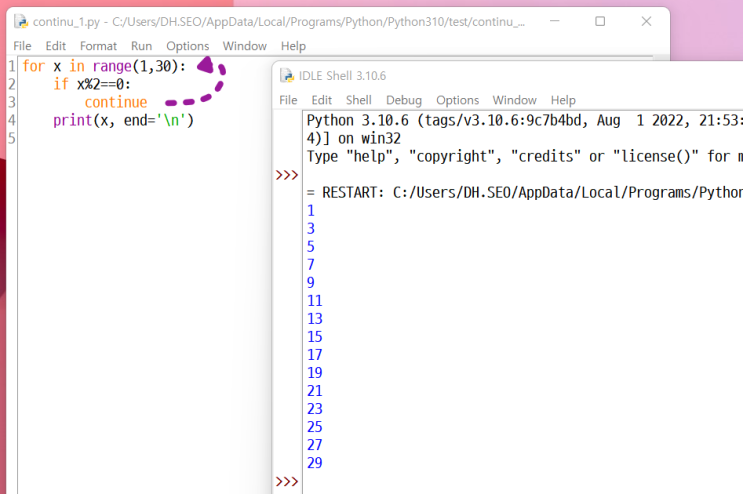Open the File menu in the editor window

(x=22, y=46)
